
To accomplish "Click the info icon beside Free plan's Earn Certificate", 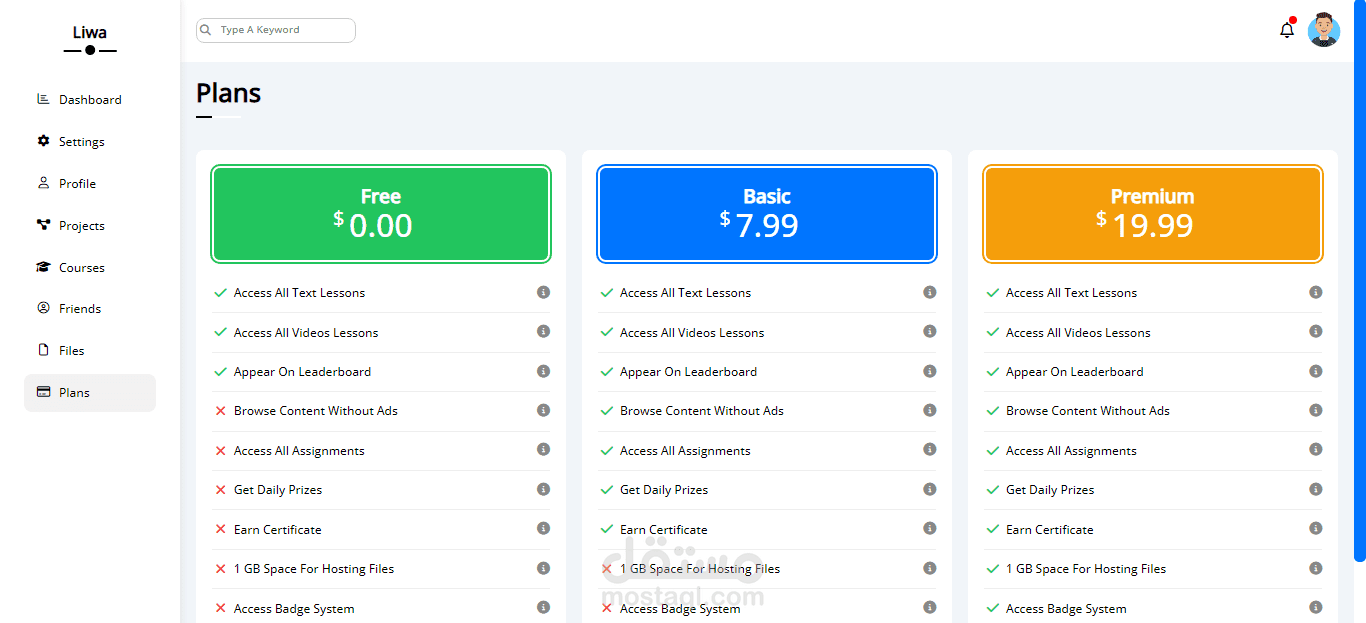I will click(x=543, y=528).
